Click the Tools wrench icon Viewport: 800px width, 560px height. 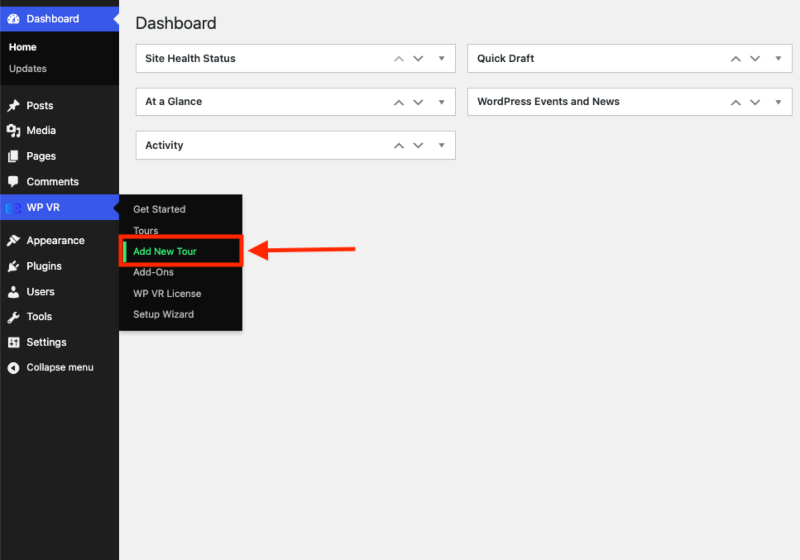(13, 317)
